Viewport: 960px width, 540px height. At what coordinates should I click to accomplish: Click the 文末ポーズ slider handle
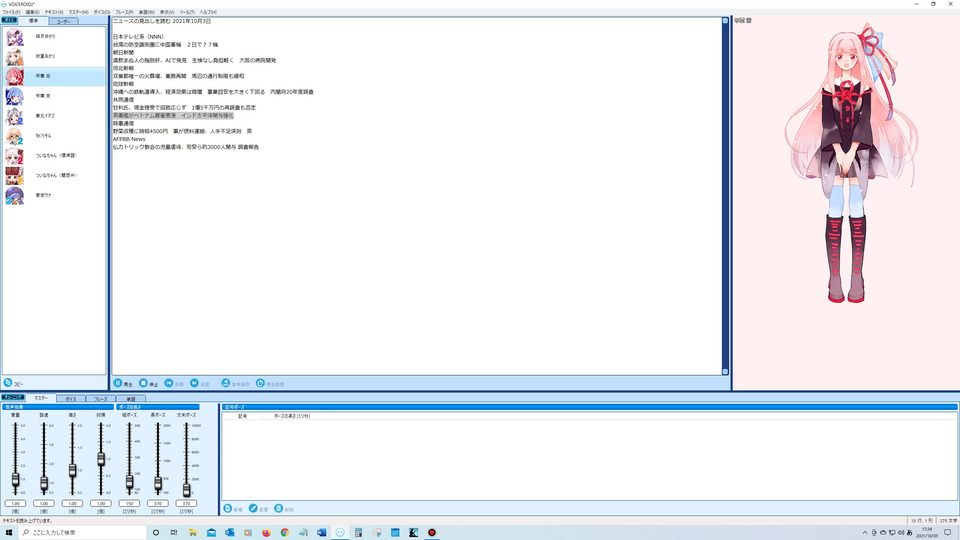186,489
